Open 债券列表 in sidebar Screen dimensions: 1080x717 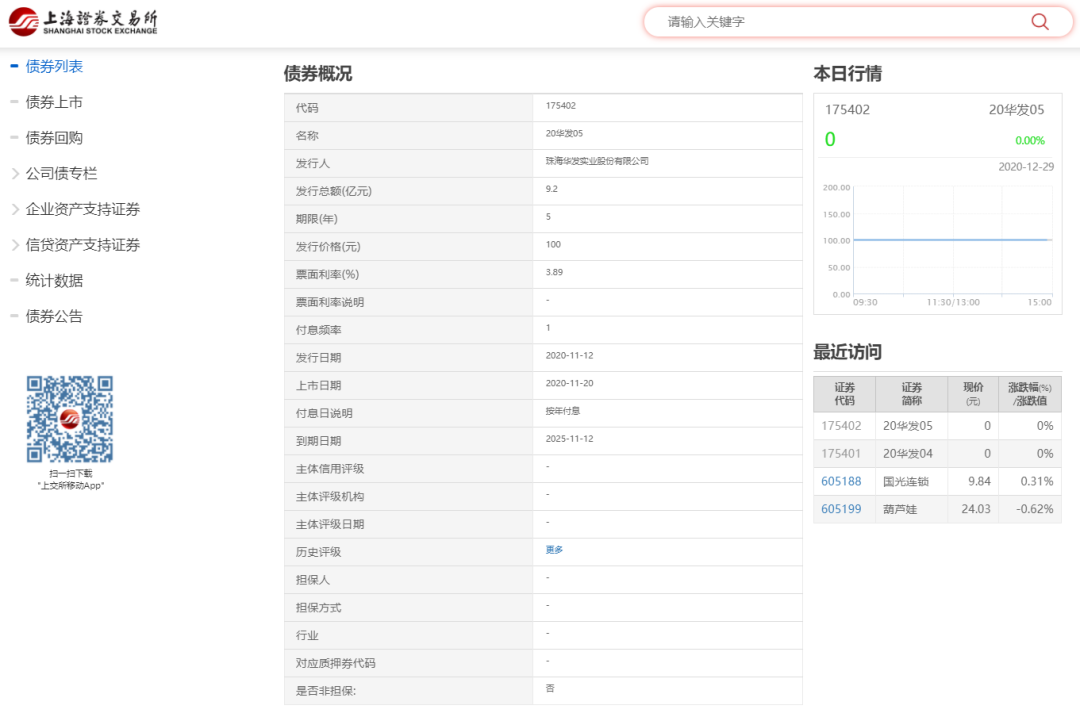pos(54,66)
